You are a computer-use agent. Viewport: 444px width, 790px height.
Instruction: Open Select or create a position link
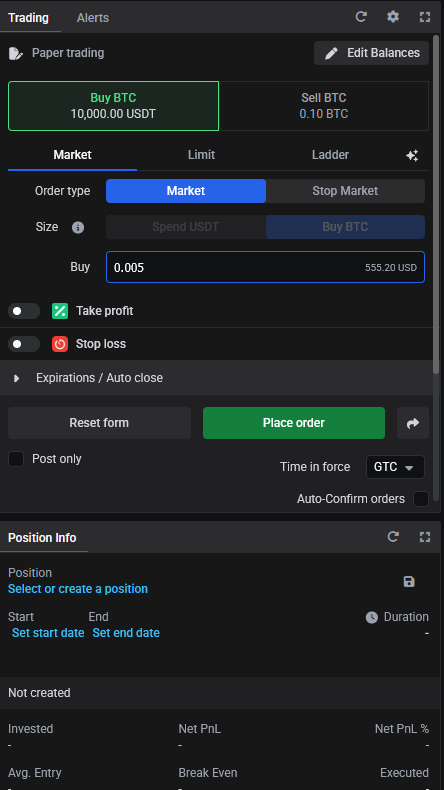(x=78, y=589)
